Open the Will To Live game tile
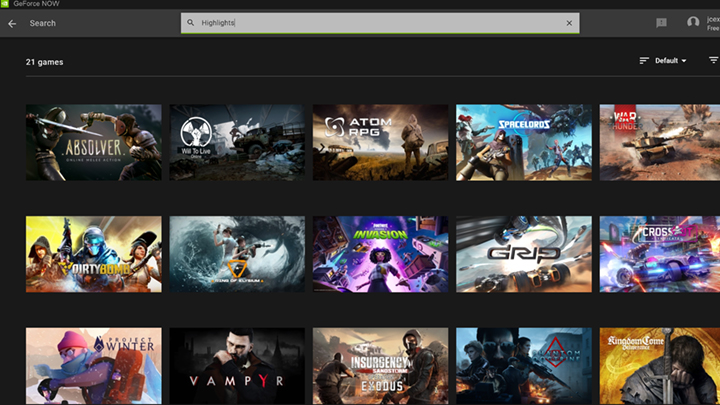This screenshot has width=720, height=405. pos(237,142)
